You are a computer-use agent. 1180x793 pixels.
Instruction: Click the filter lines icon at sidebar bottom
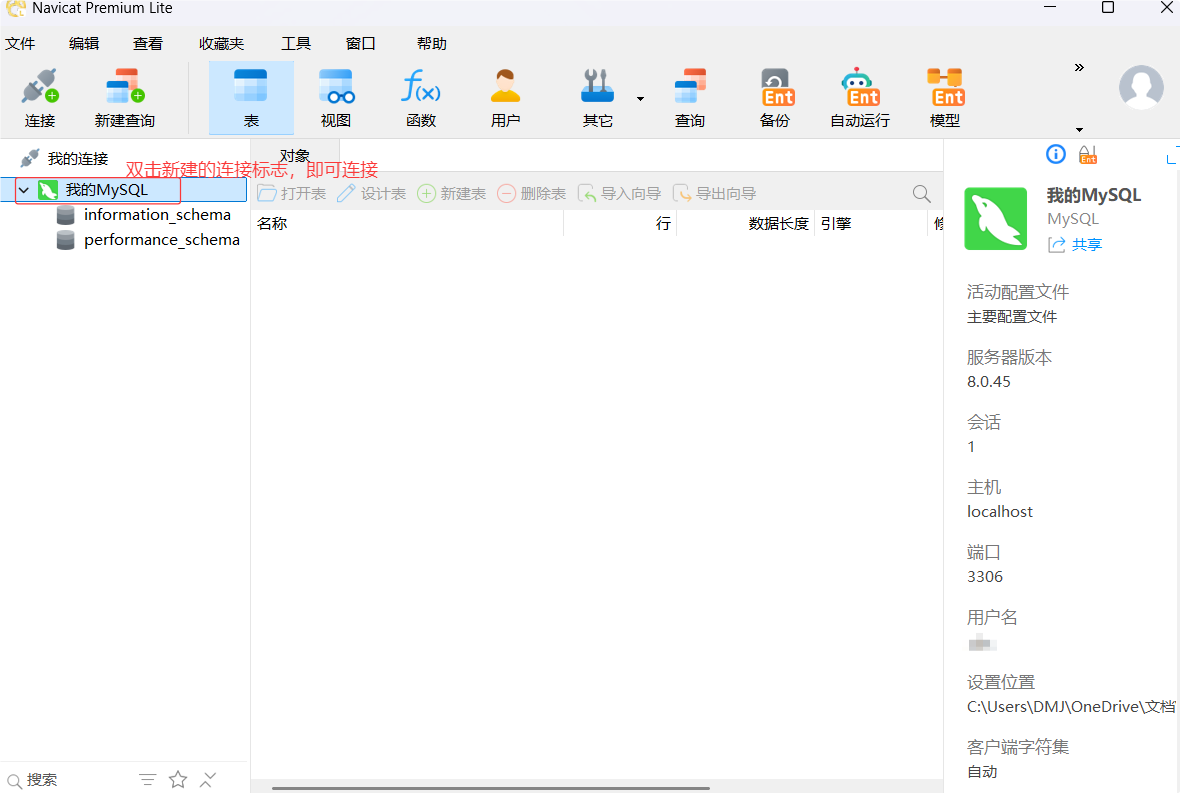148,779
